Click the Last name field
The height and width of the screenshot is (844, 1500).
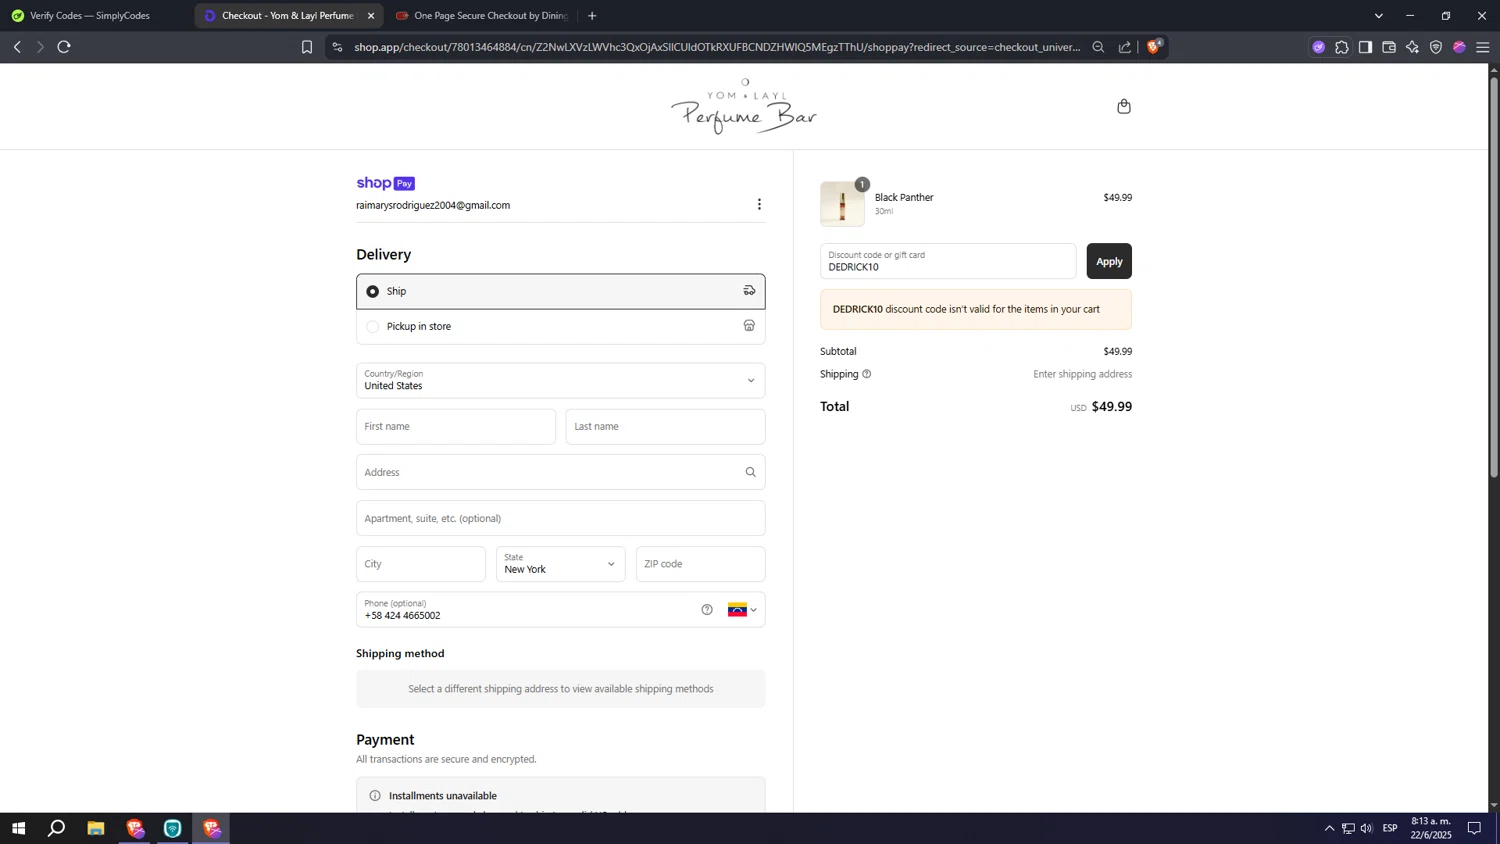[x=665, y=427]
